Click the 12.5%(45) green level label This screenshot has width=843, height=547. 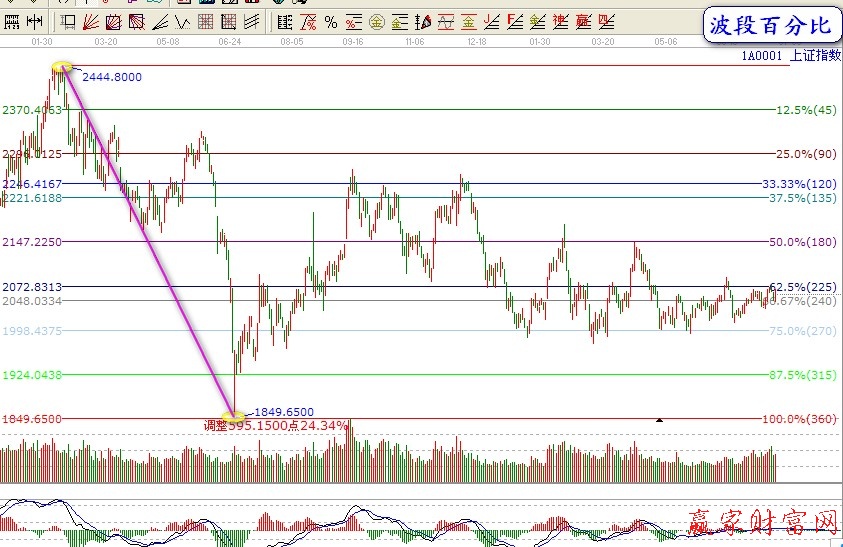point(805,110)
